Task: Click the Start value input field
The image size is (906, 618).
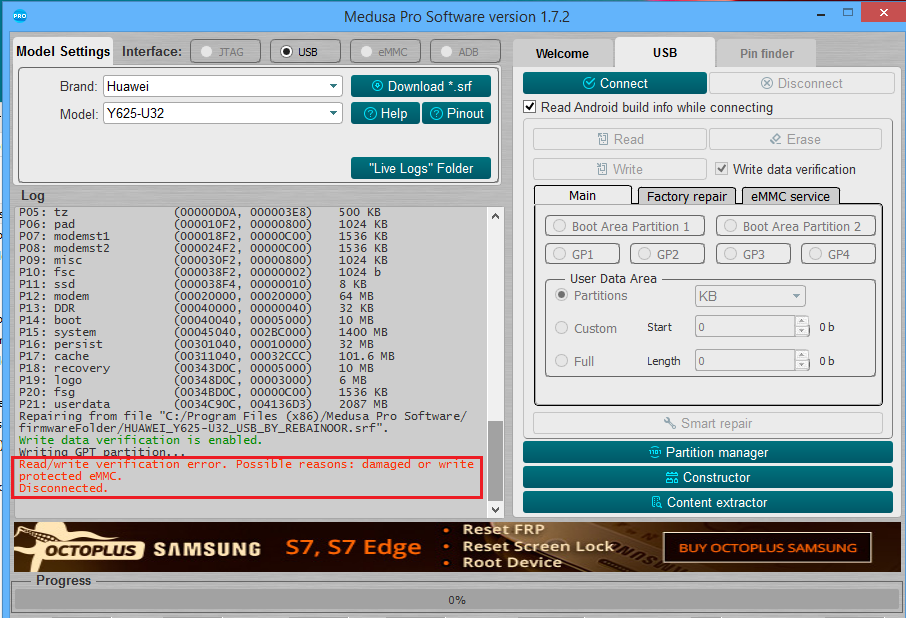Action: pyautogui.click(x=745, y=327)
